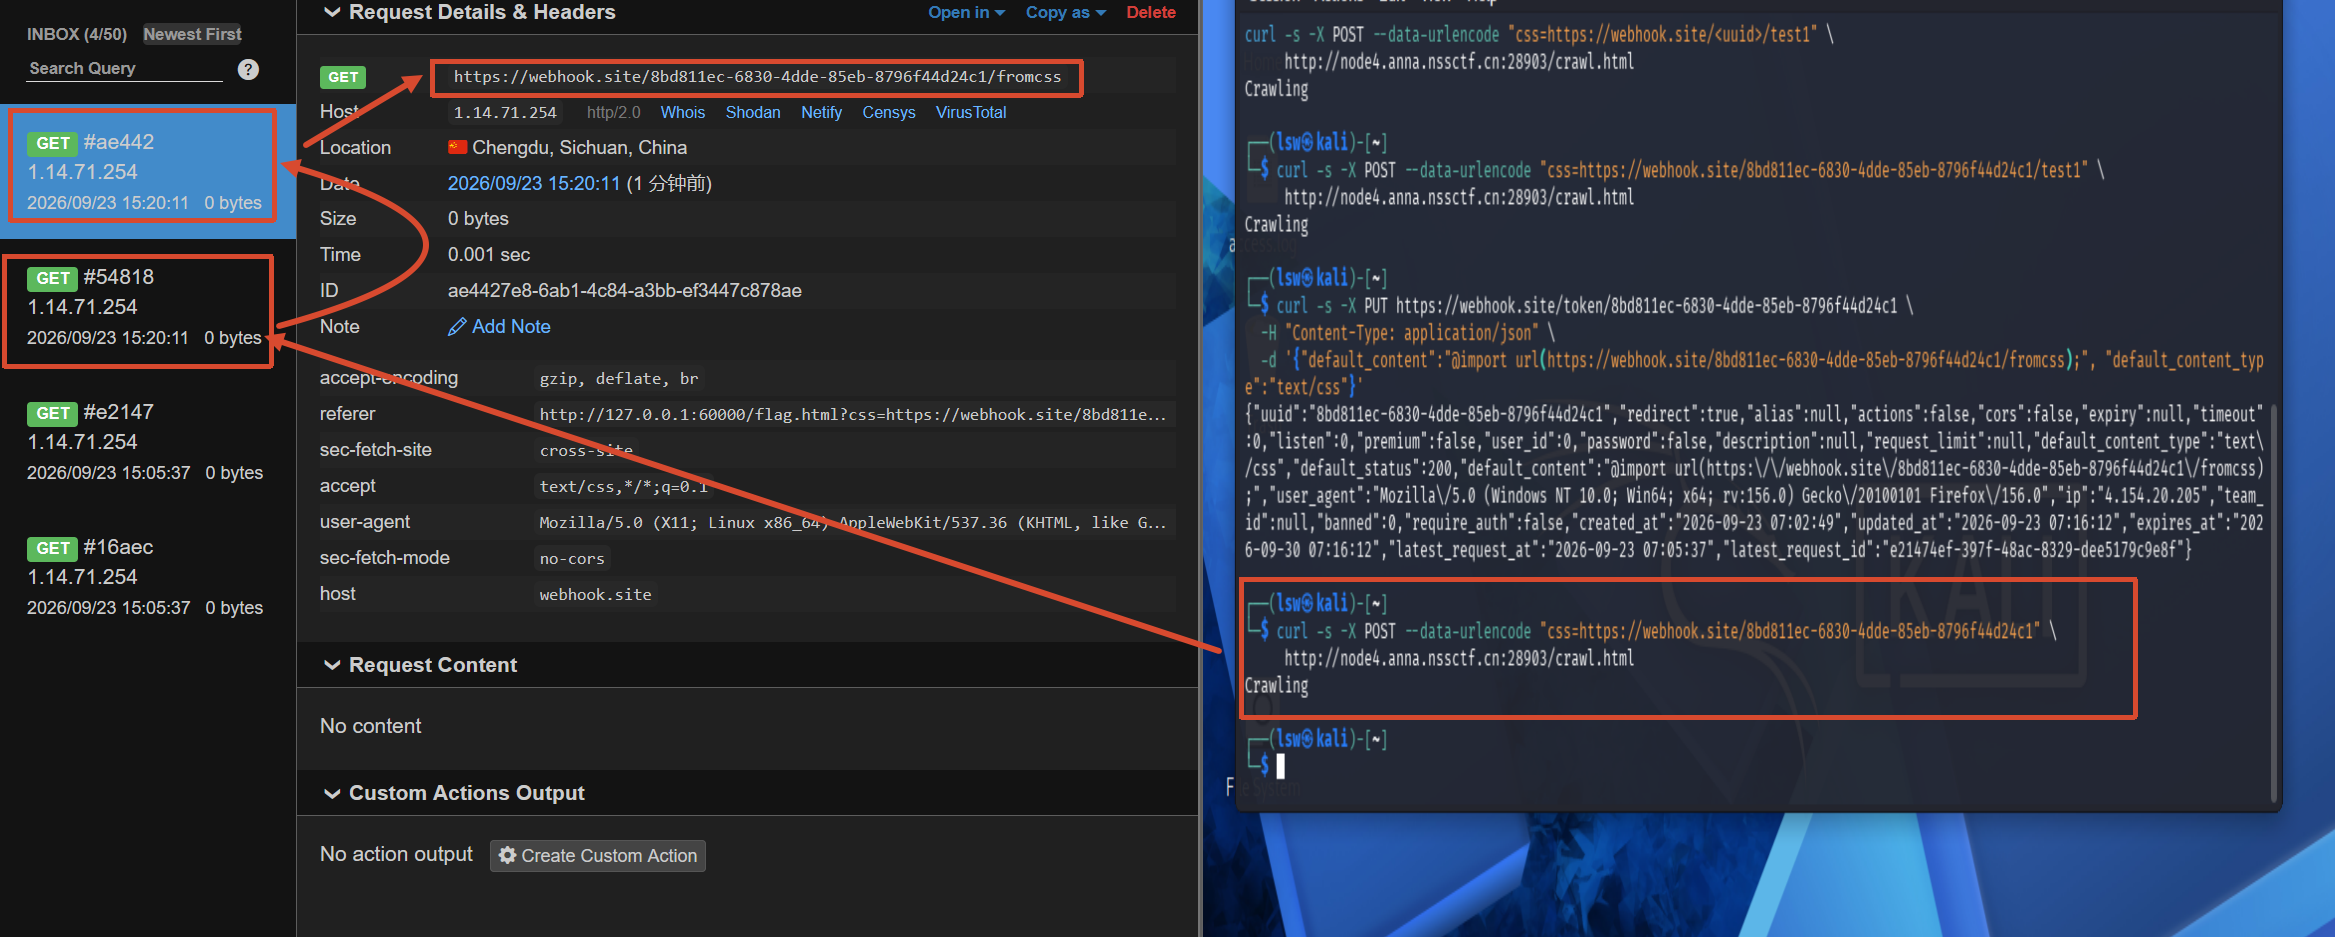The height and width of the screenshot is (937, 2335).
Task: Click Create Custom Action button
Action: click(598, 855)
